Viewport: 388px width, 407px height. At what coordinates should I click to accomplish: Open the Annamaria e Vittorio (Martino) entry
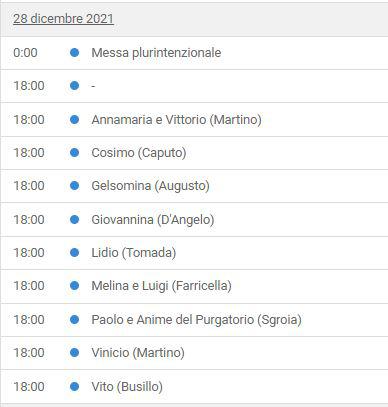point(176,119)
